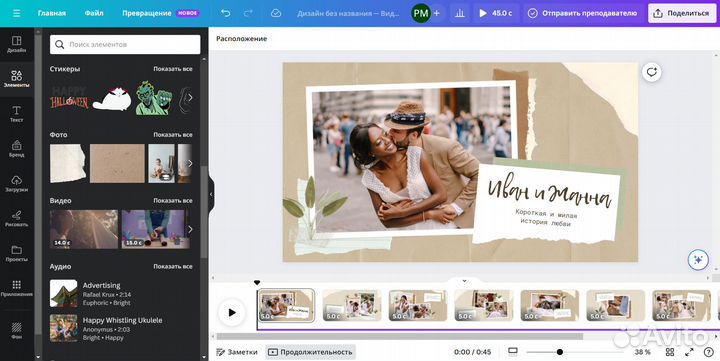Toggle the Продолжительность timeline button
Screen dimensions: 720x361
pyautogui.click(x=310, y=352)
